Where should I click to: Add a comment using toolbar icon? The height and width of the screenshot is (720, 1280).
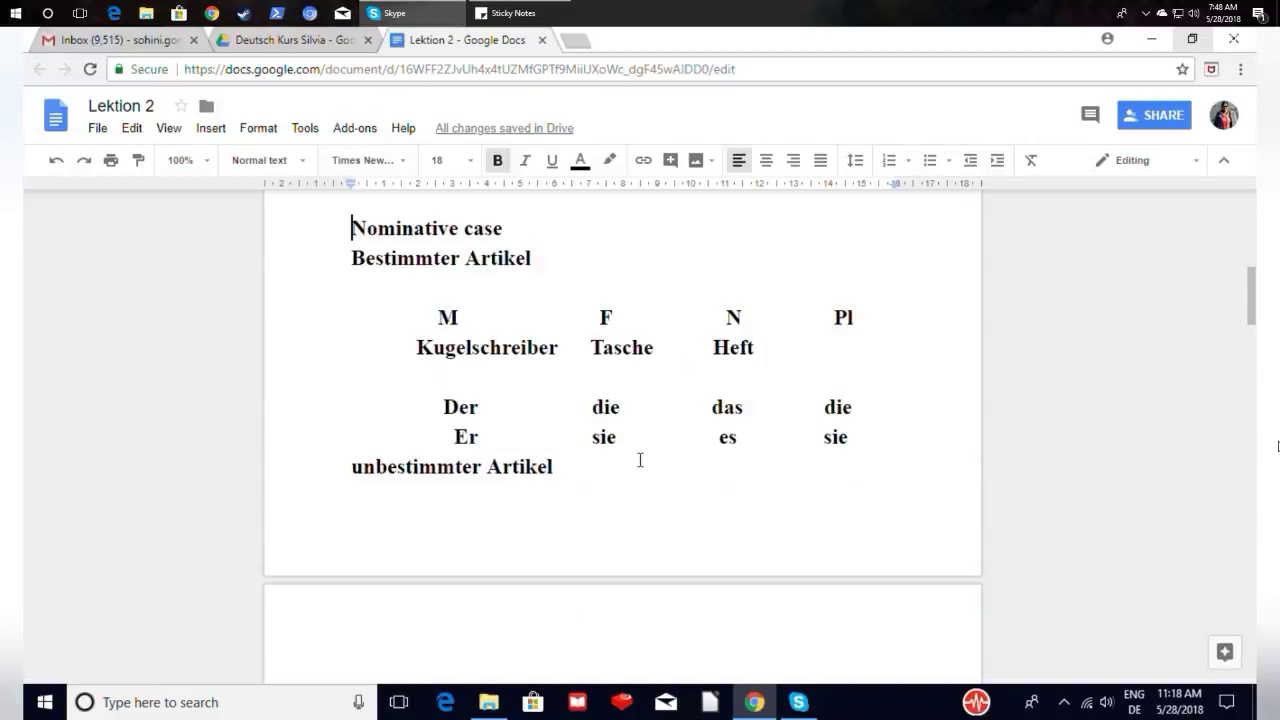(670, 160)
